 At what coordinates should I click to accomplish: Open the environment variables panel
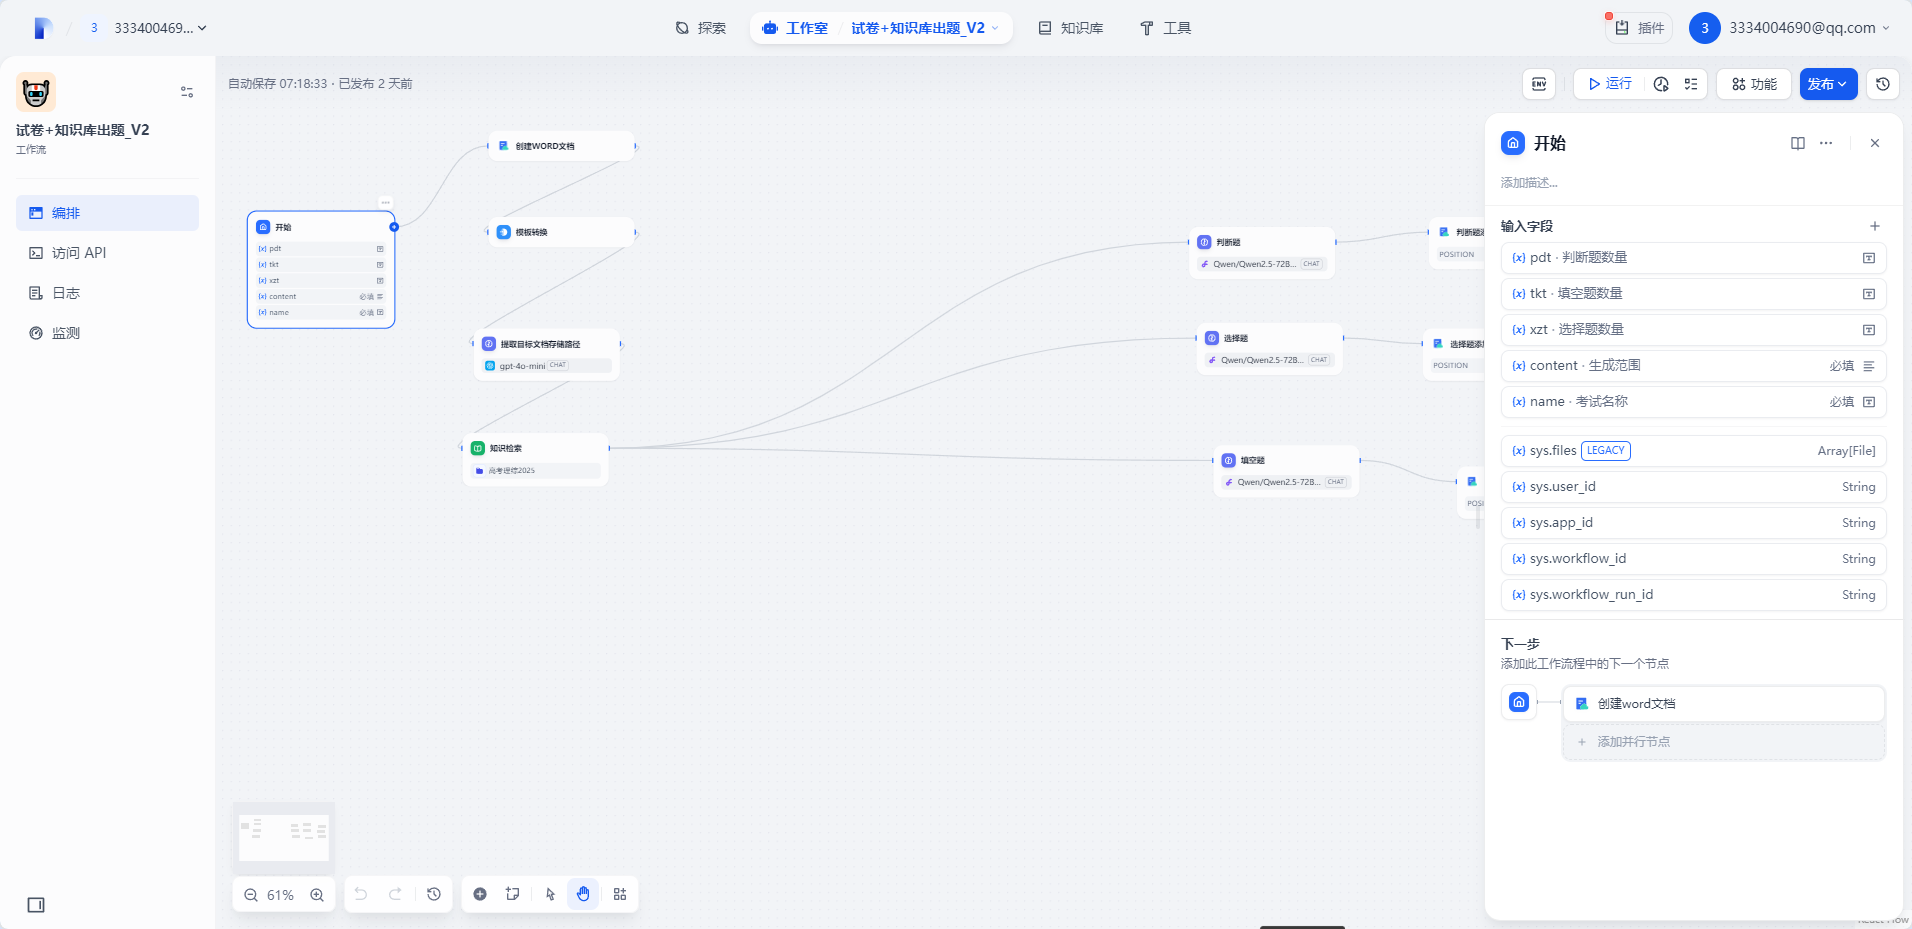tap(1539, 84)
